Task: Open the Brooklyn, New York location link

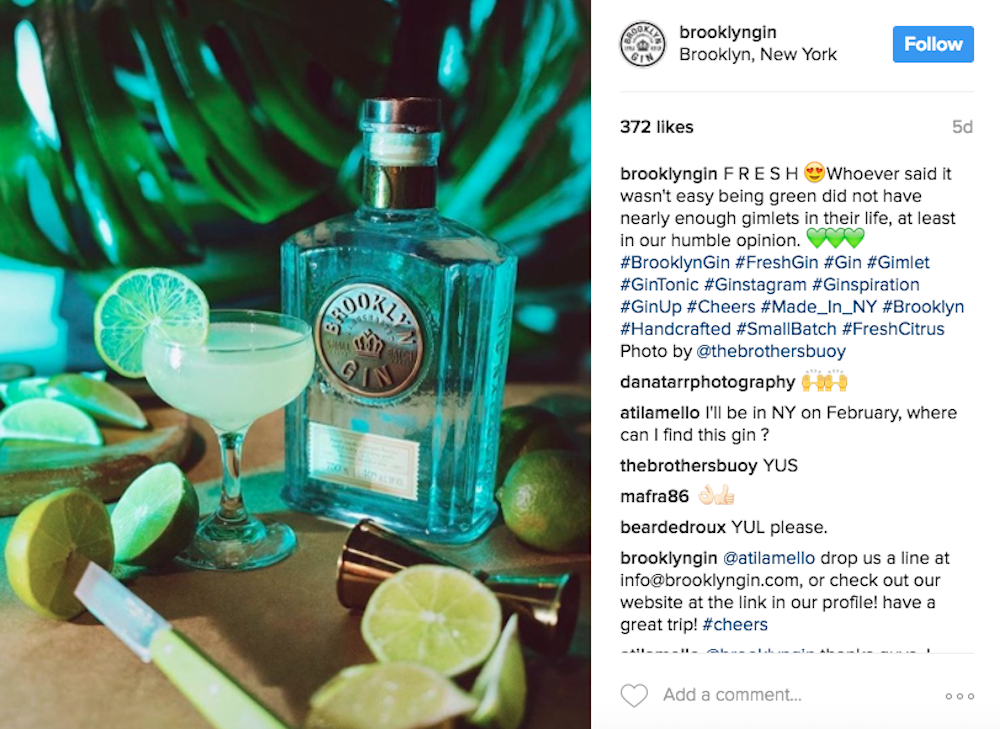Action: click(x=758, y=55)
